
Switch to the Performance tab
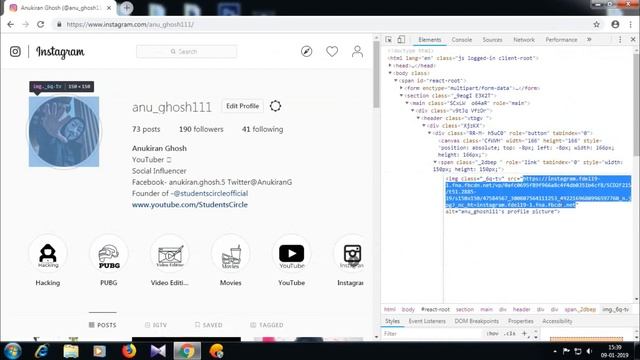[561, 40]
